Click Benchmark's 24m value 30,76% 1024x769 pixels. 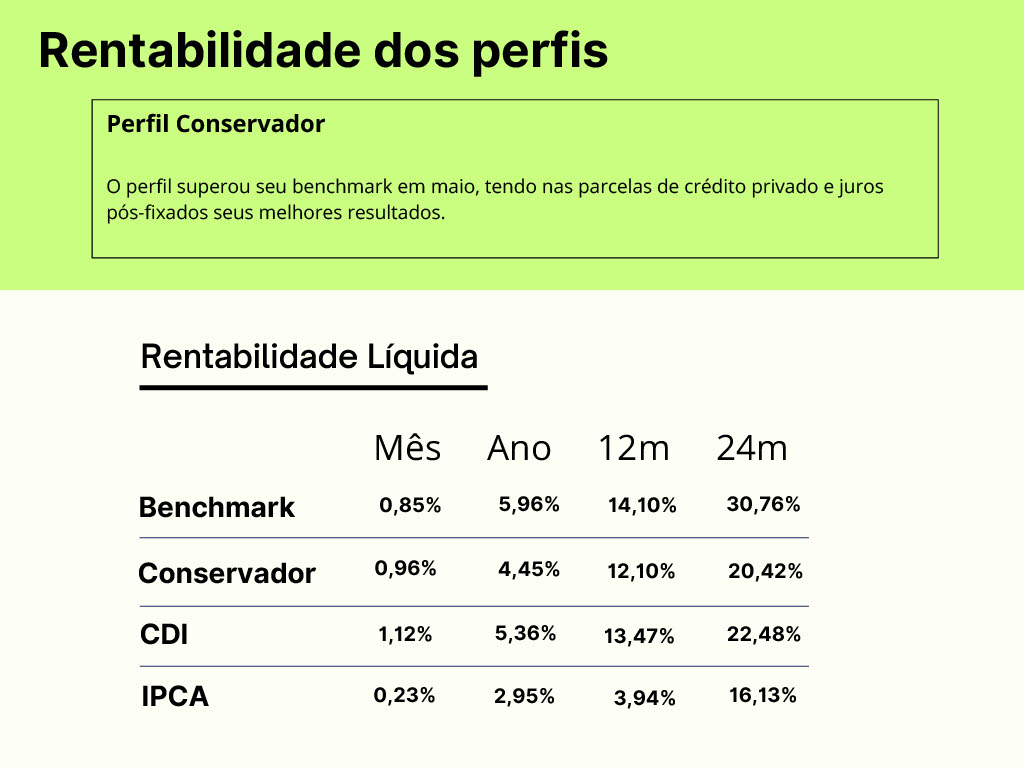(x=763, y=505)
